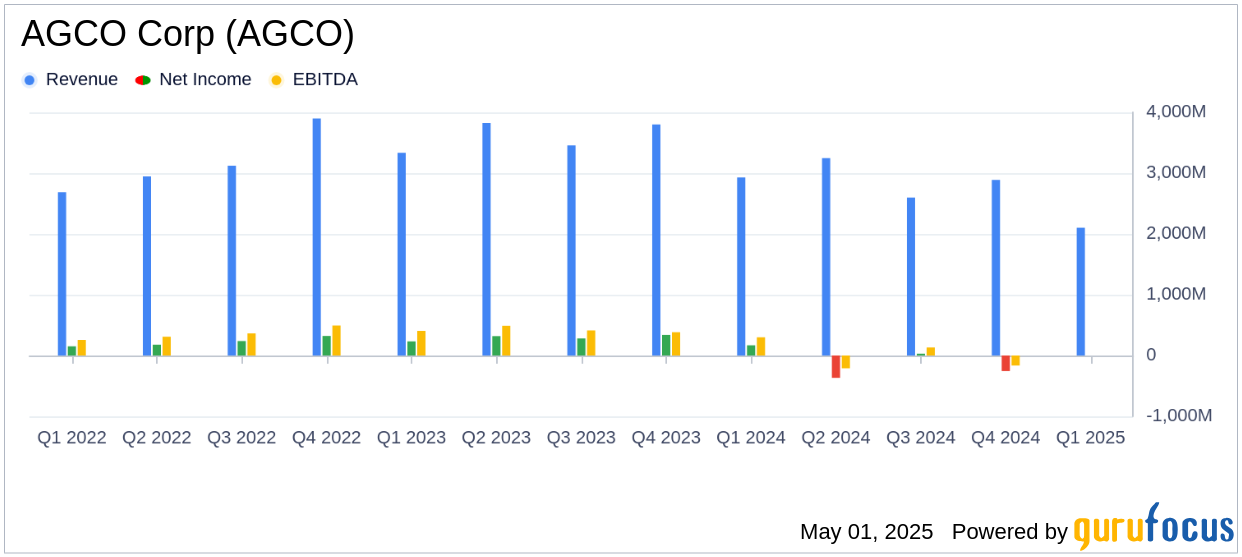Click the Q3 2024 revenue bar
The height and width of the screenshot is (557, 1242).
pyautogui.click(x=911, y=277)
